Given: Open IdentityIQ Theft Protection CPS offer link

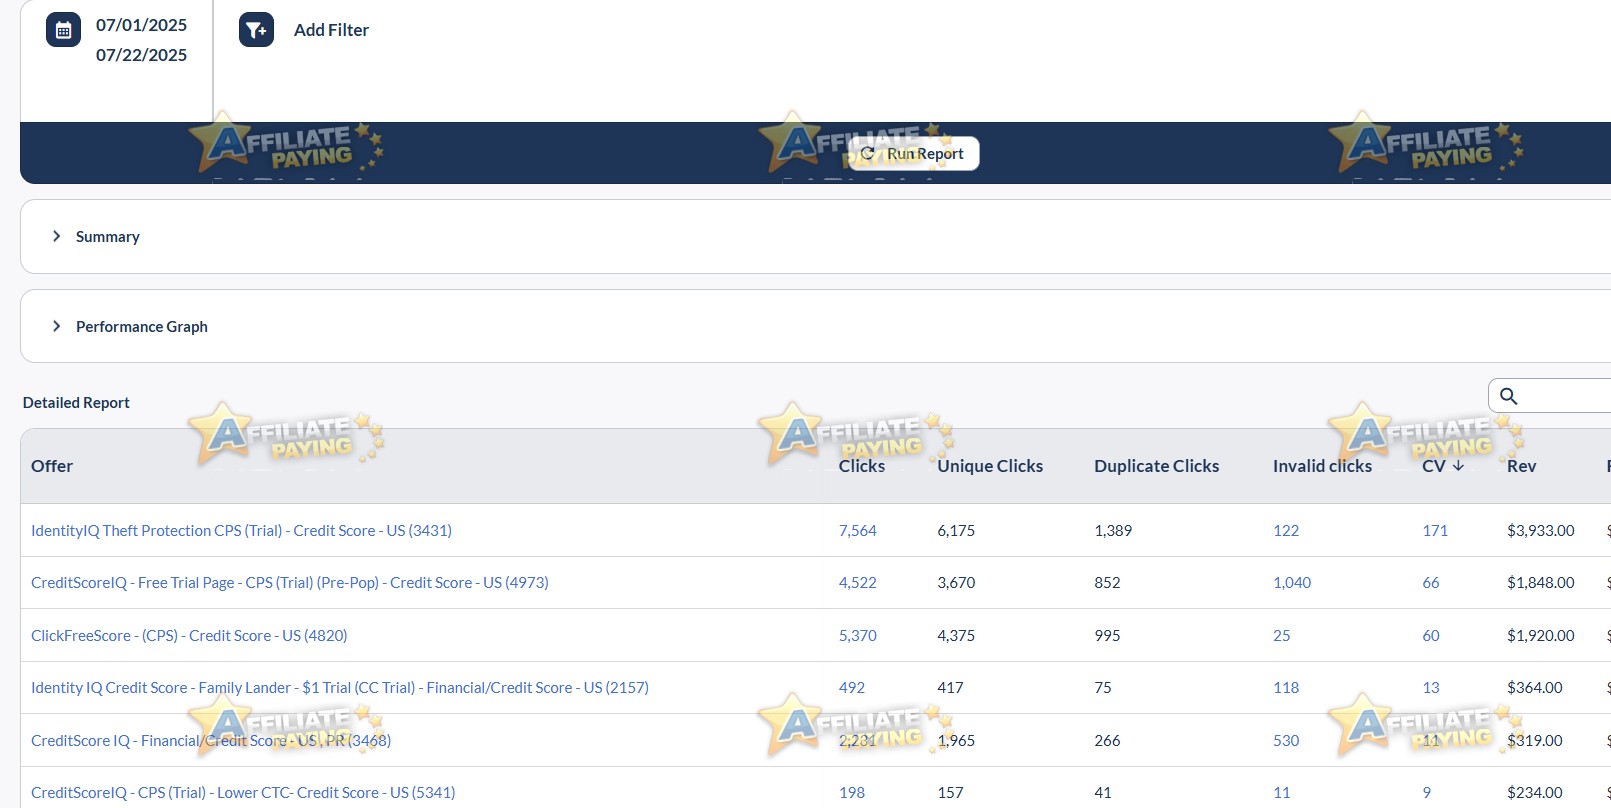Looking at the screenshot, I should click(x=241, y=530).
